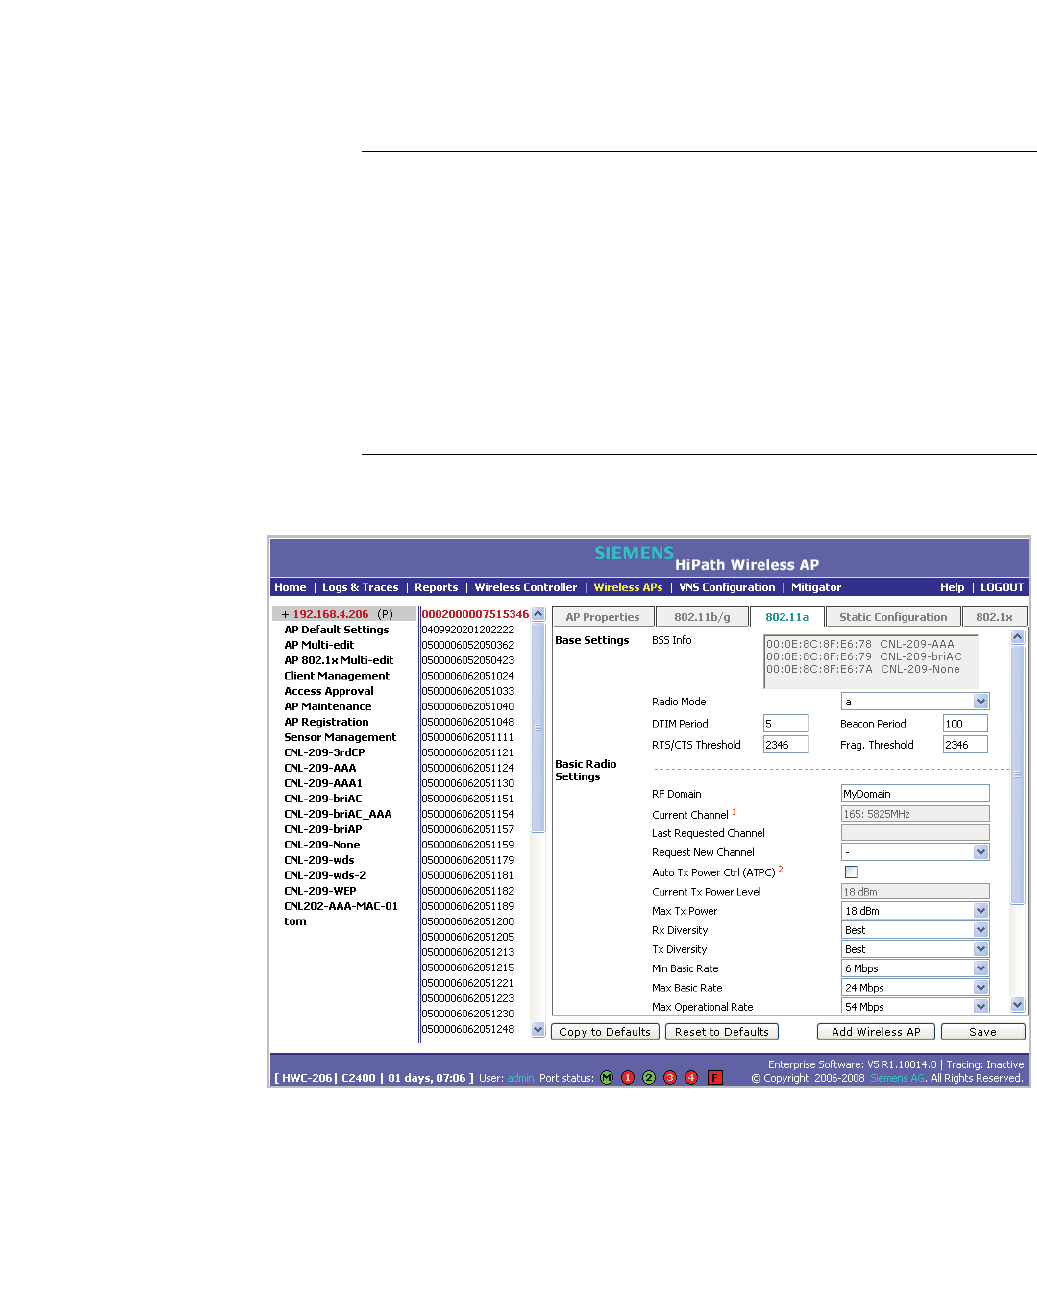
Task: Click the RTS/CTS Threshold field
Action: point(786,744)
